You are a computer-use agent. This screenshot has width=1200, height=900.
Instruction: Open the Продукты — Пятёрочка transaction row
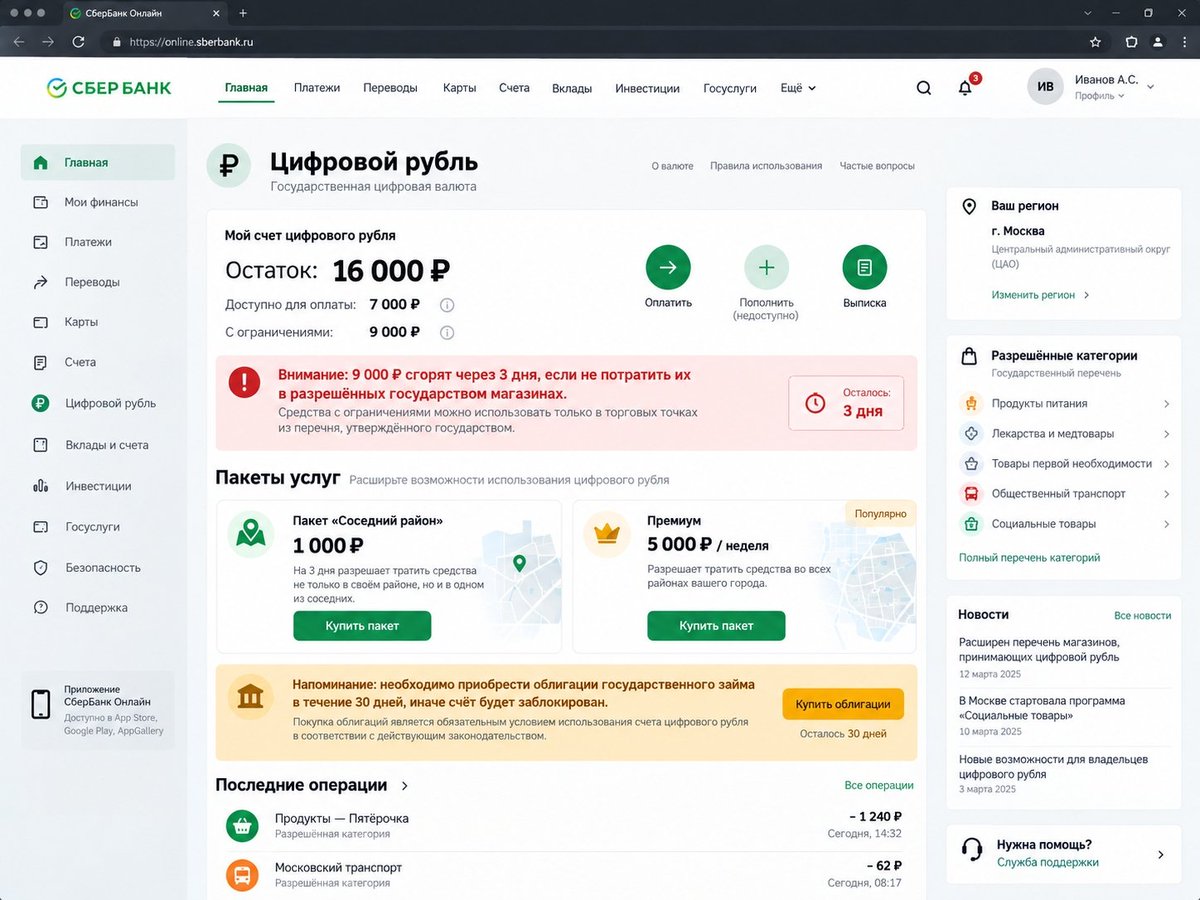coord(564,825)
